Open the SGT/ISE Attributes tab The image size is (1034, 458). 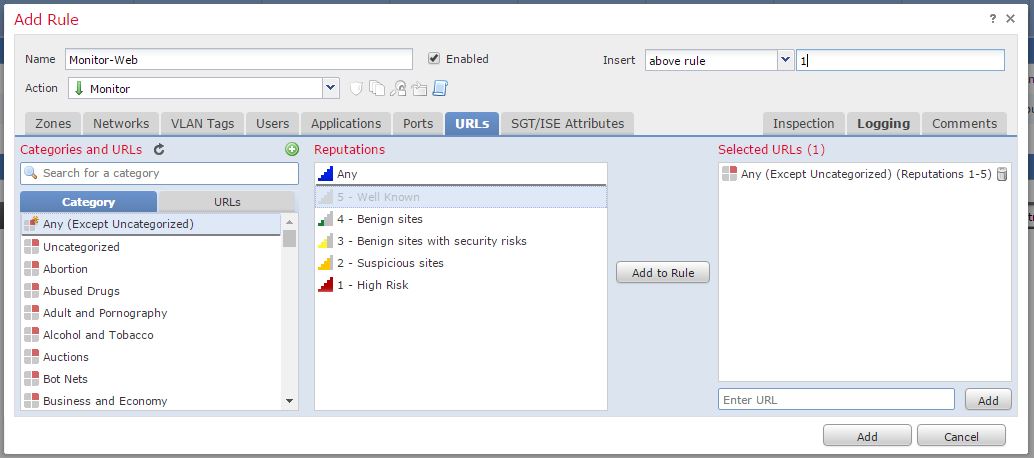pyautogui.click(x=567, y=124)
